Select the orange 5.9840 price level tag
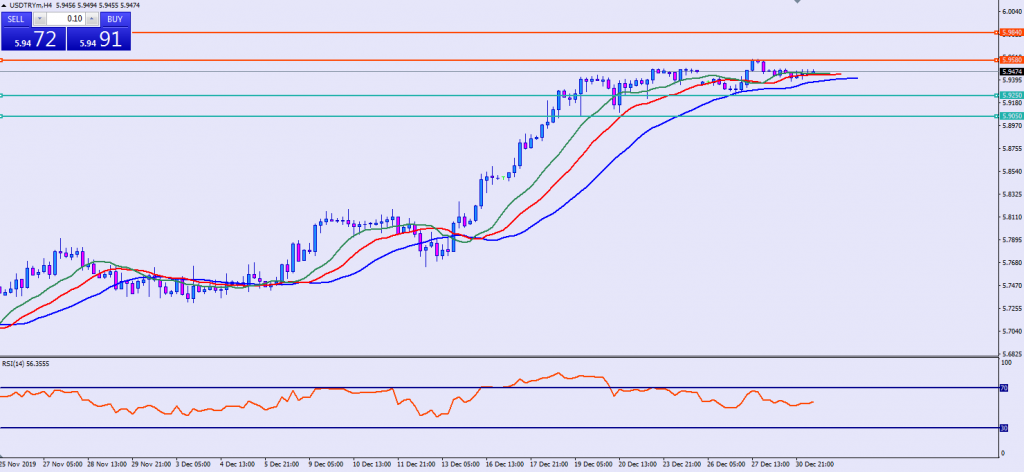 (x=1009, y=32)
